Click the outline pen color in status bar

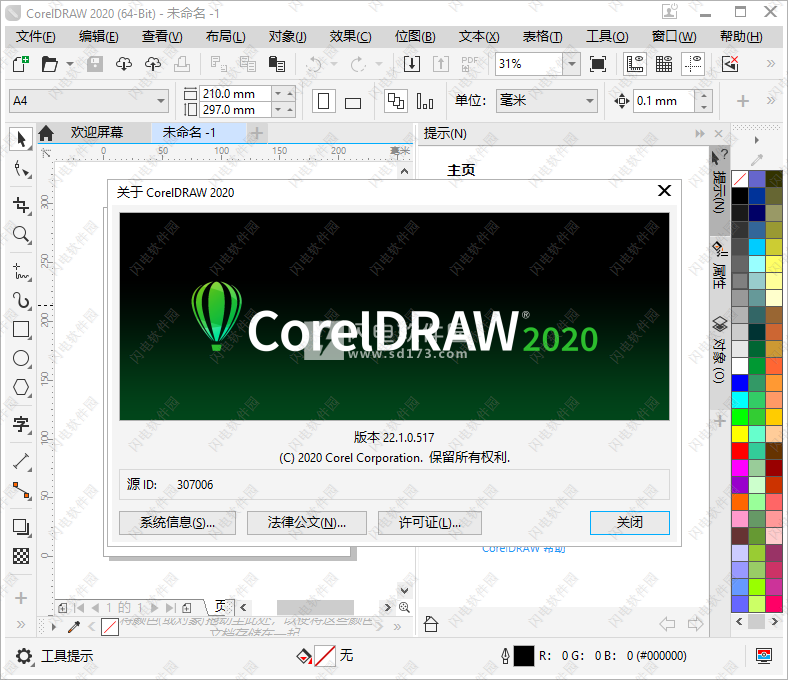523,656
